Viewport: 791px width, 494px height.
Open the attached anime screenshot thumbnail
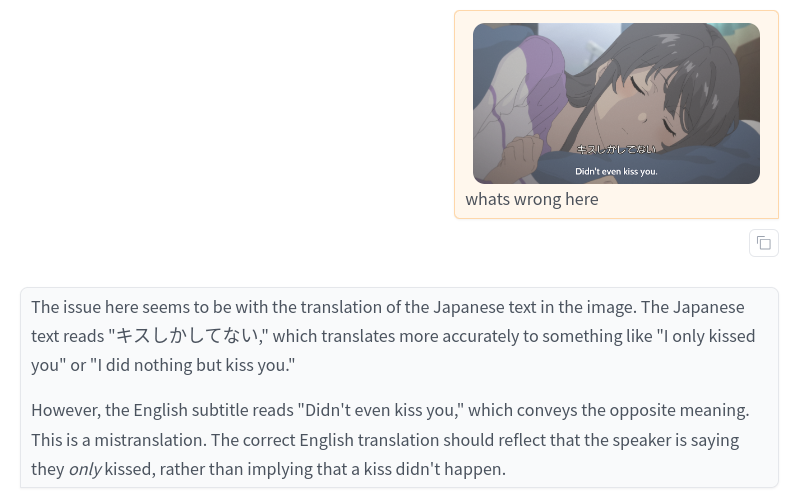[x=616, y=103]
